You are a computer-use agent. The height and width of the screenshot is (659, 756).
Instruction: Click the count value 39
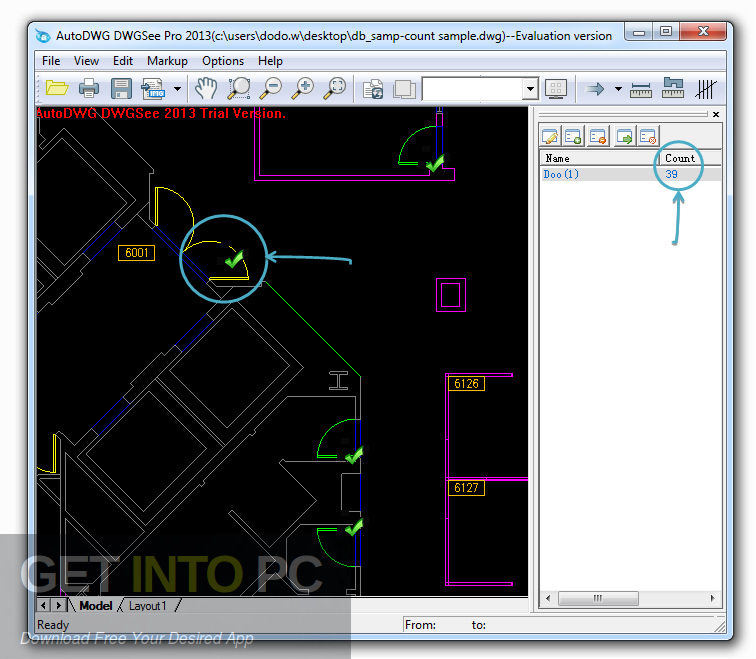[672, 174]
